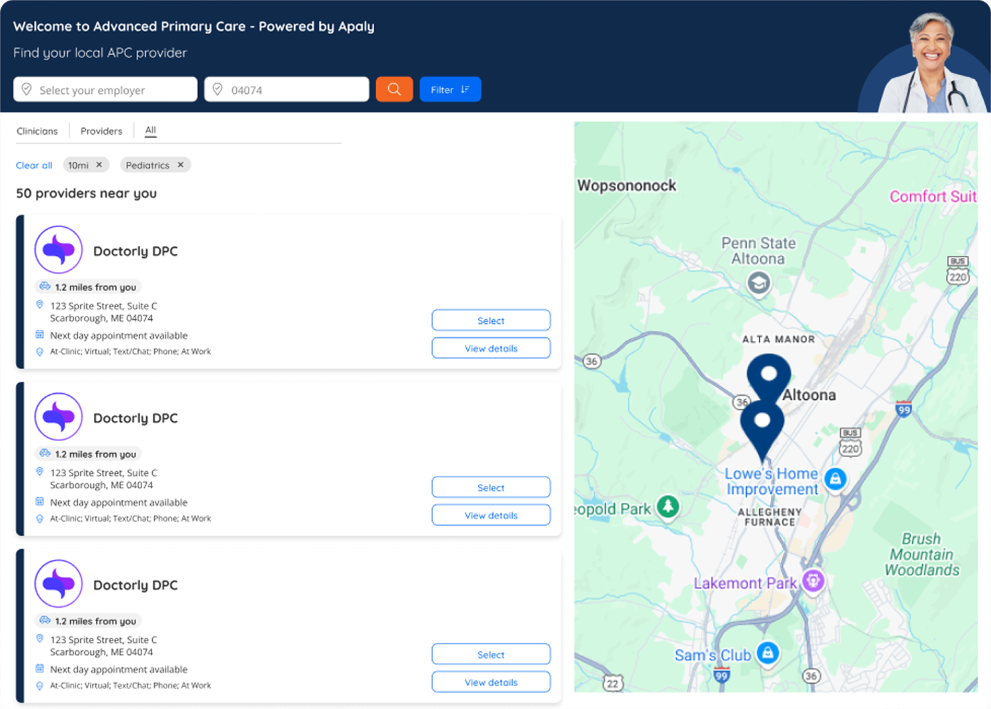Click Penn State Altoona school marker
The height and width of the screenshot is (709, 991).
[759, 284]
